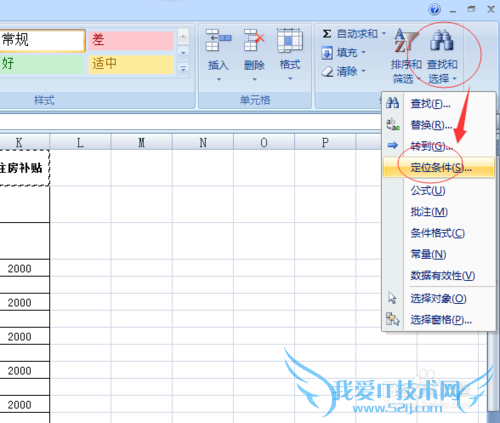Screen dimensions: 500x423
Task: Select column K header
Action: click(25, 142)
